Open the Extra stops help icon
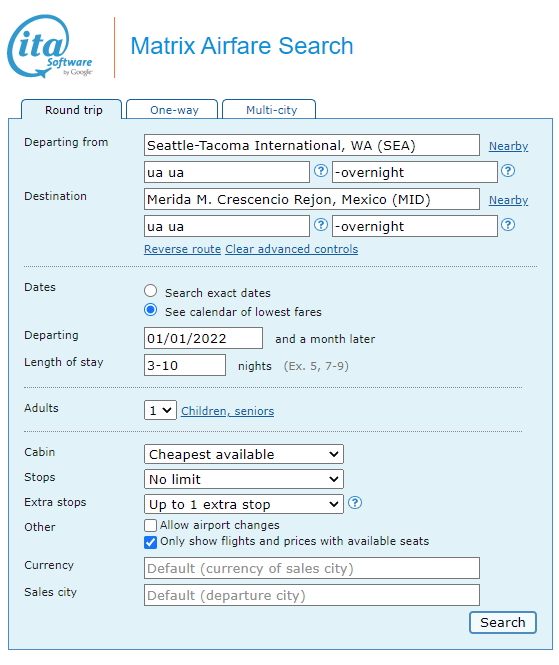The width and height of the screenshot is (559, 665). 355,503
